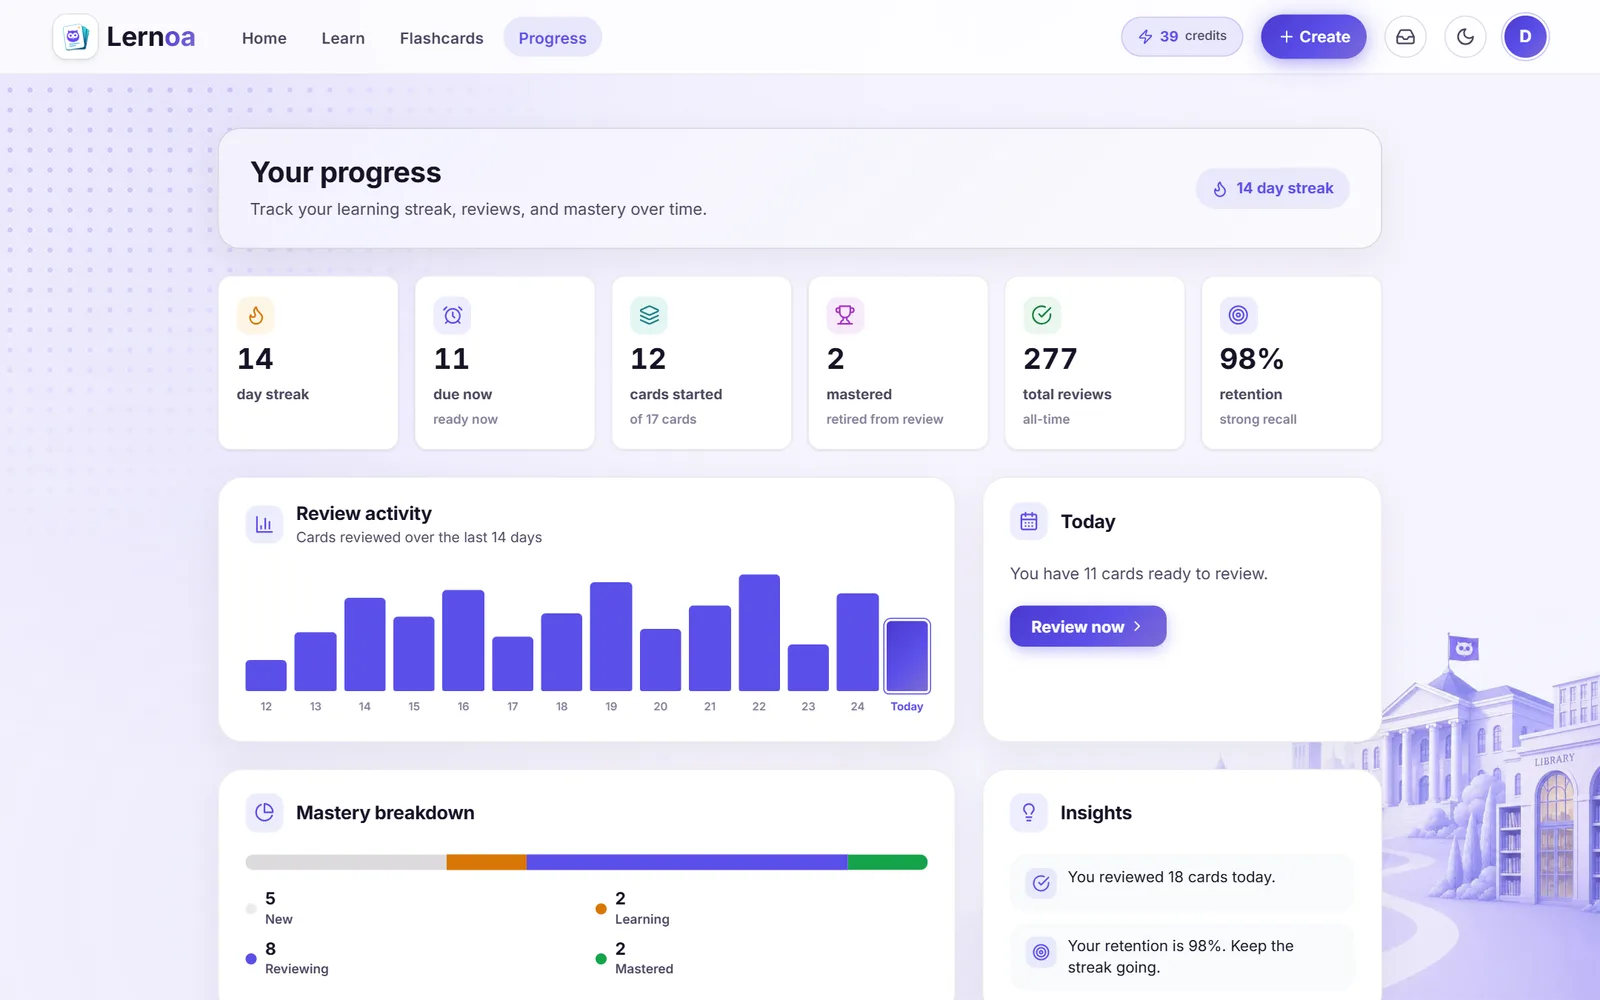Click the bar for day 16
Image resolution: width=1600 pixels, height=1000 pixels.
tap(463, 641)
